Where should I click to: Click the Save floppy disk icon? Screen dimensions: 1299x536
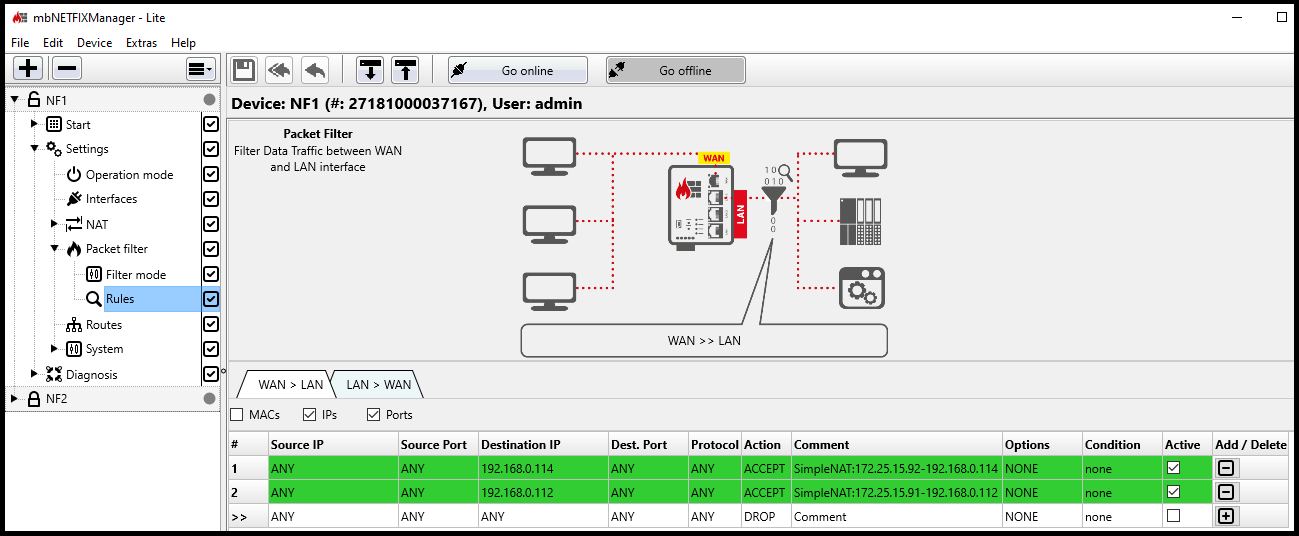coord(244,70)
